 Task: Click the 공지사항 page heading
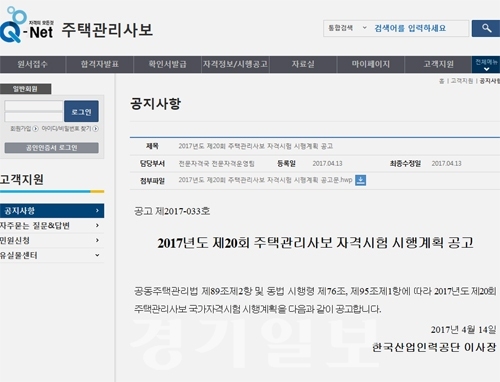click(x=155, y=104)
